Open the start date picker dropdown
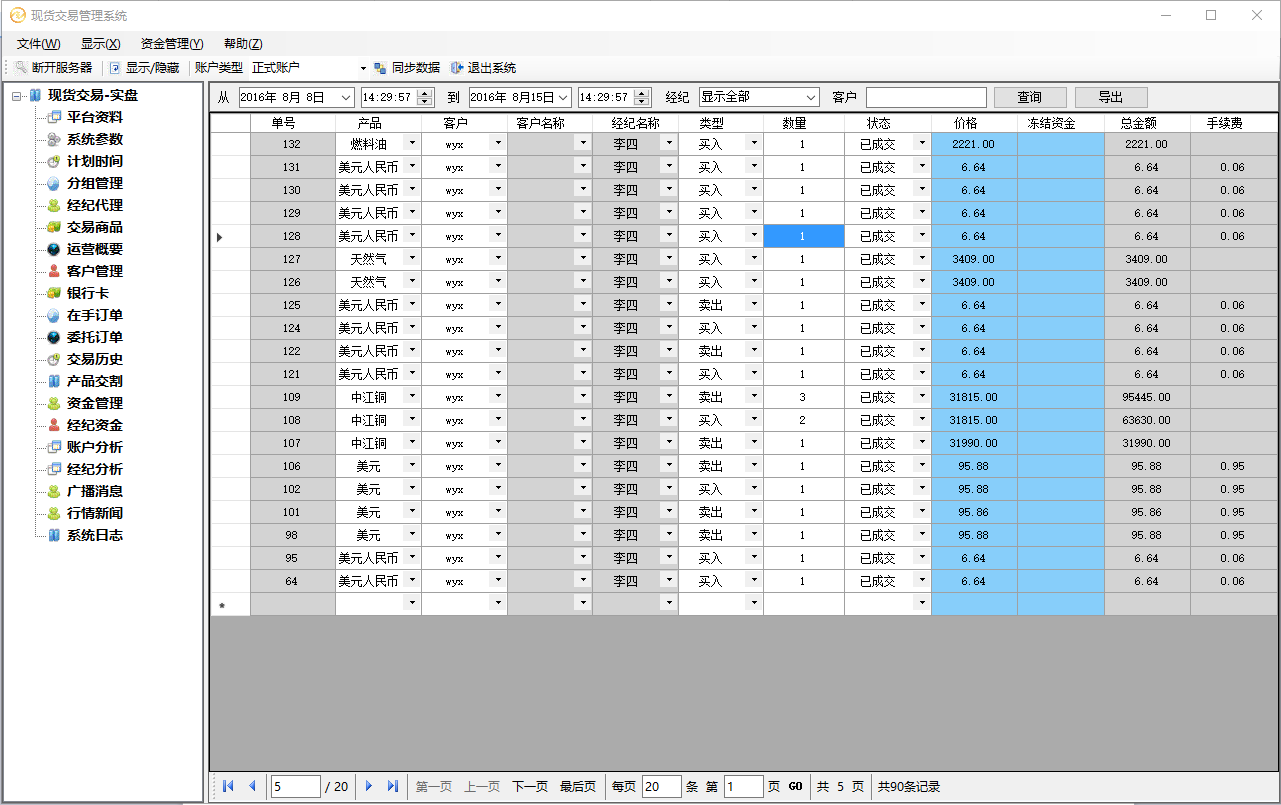Screen dimensions: 1281x805 pyautogui.click(x=346, y=97)
